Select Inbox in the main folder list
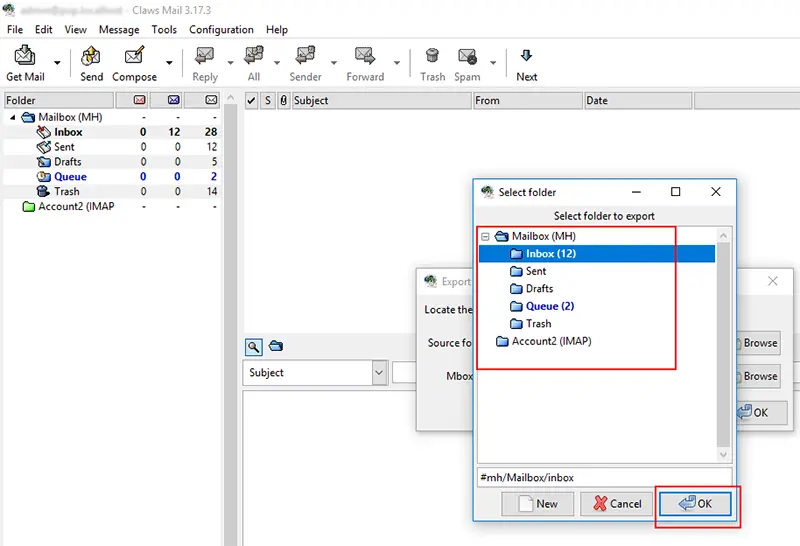Viewport: 800px width, 546px height. pos(68,132)
